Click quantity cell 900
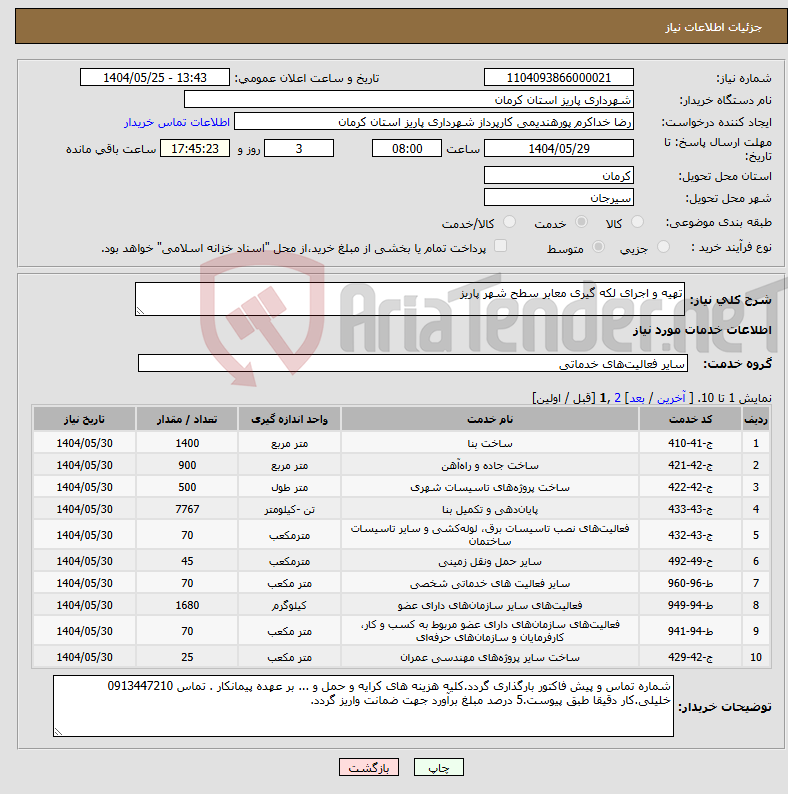 click(187, 465)
